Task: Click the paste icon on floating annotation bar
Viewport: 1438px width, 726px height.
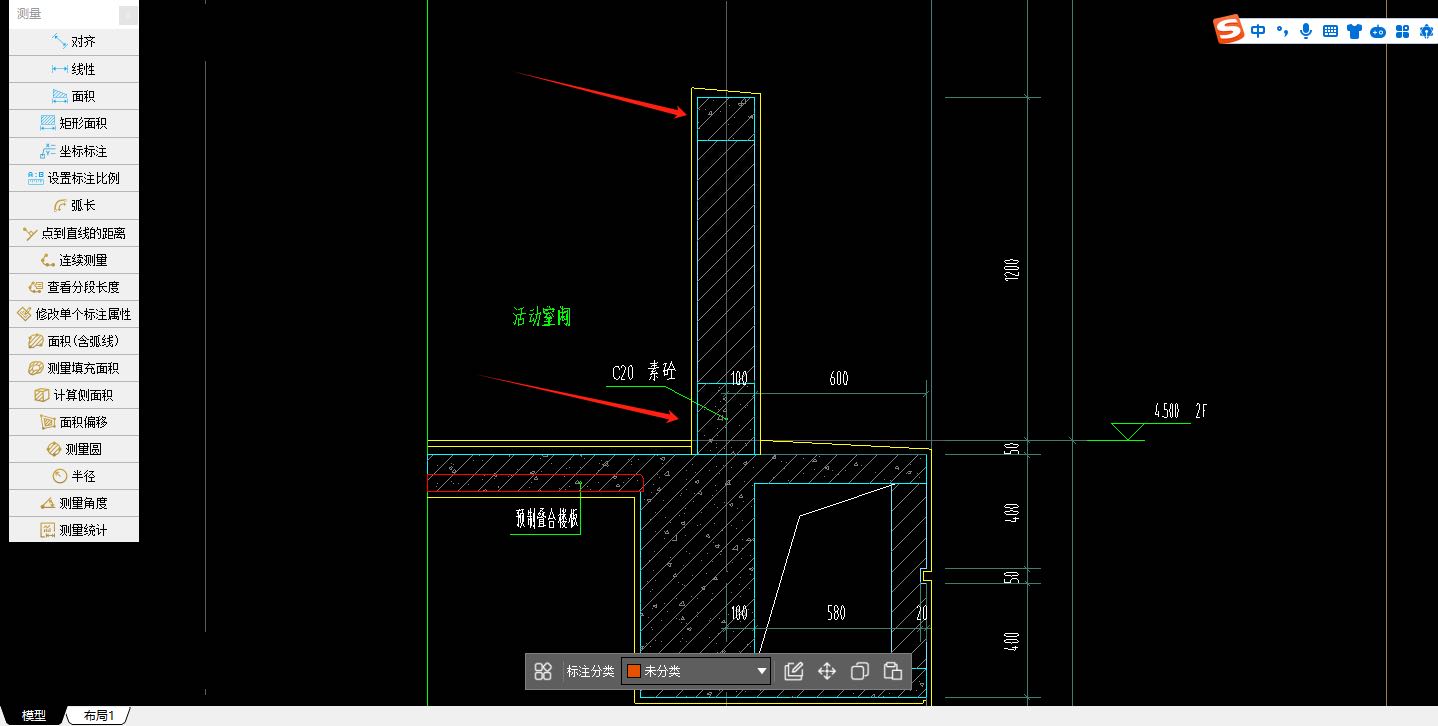Action: pos(893,671)
